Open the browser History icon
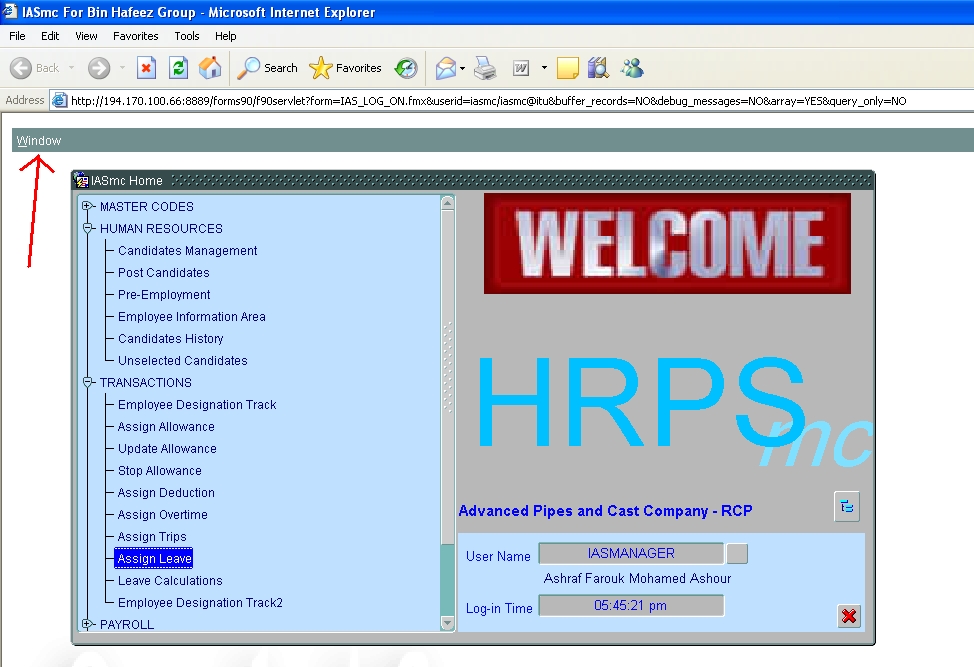This screenshot has width=974, height=667. point(406,68)
